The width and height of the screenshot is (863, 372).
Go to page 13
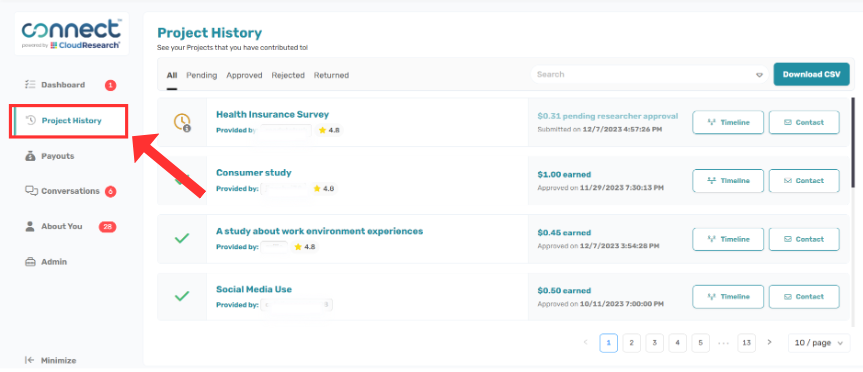coord(746,343)
